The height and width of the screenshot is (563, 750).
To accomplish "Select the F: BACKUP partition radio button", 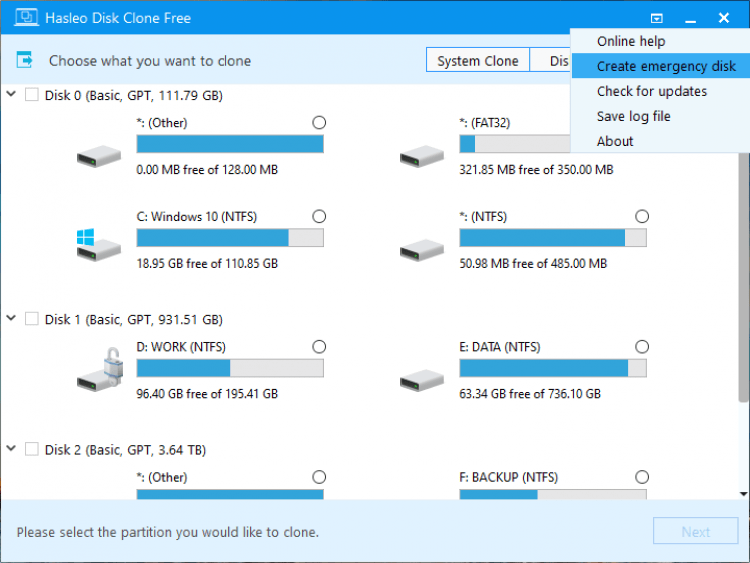I will coord(642,477).
